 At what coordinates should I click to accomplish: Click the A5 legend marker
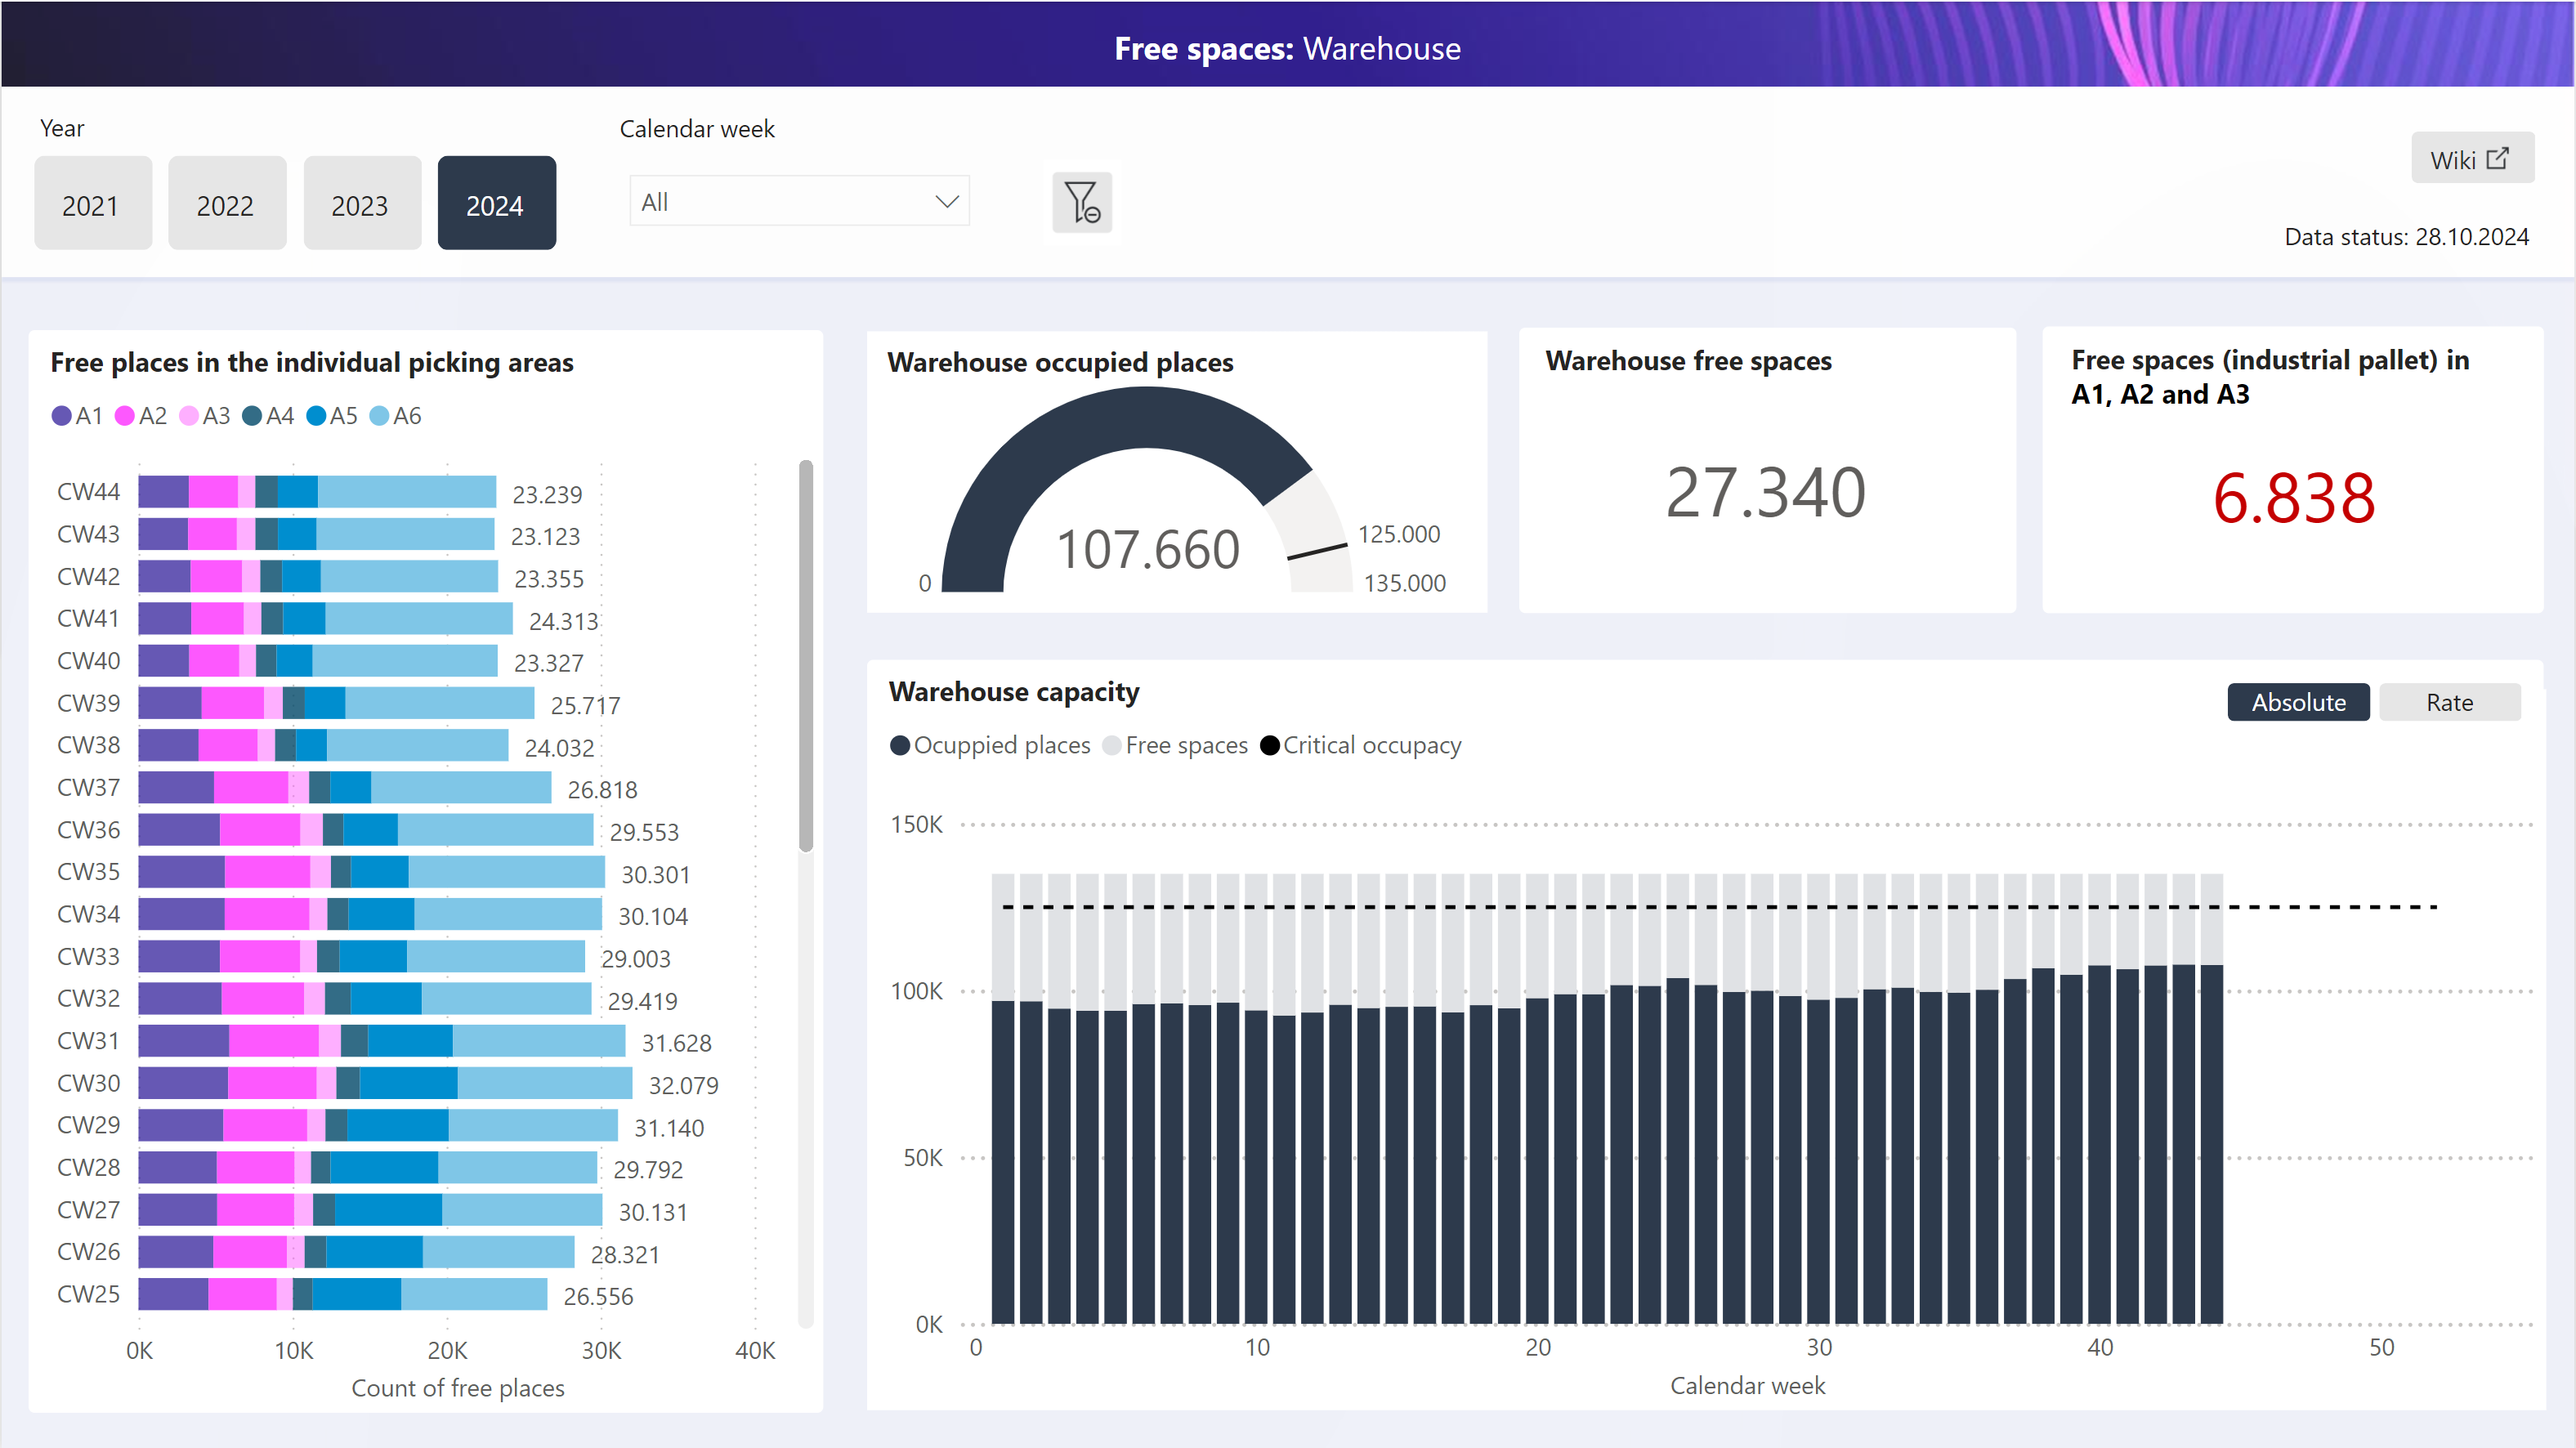click(x=316, y=416)
